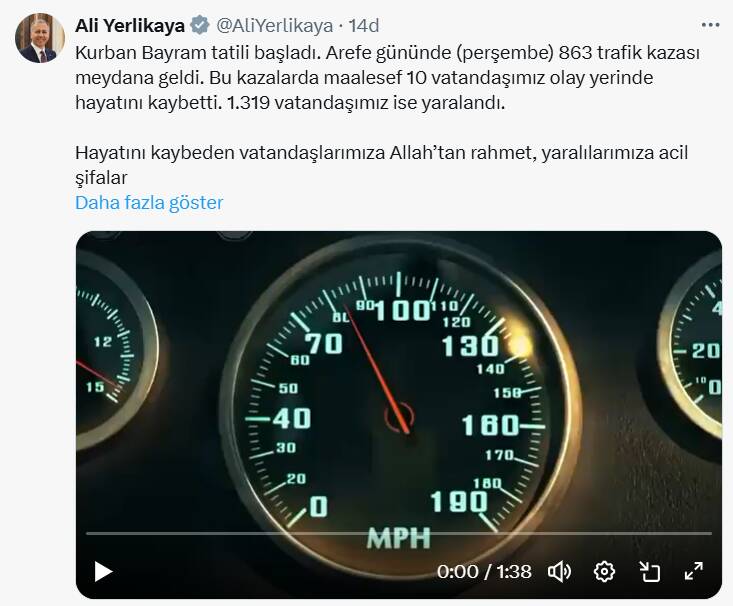Click the Hayatını kaybeden vatandaşlarımıza paragraph
This screenshot has width=733, height=606.
click(381, 165)
